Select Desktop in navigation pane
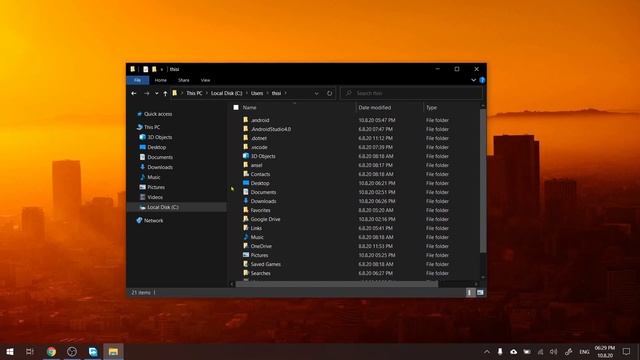The width and height of the screenshot is (640, 360). coord(157,147)
